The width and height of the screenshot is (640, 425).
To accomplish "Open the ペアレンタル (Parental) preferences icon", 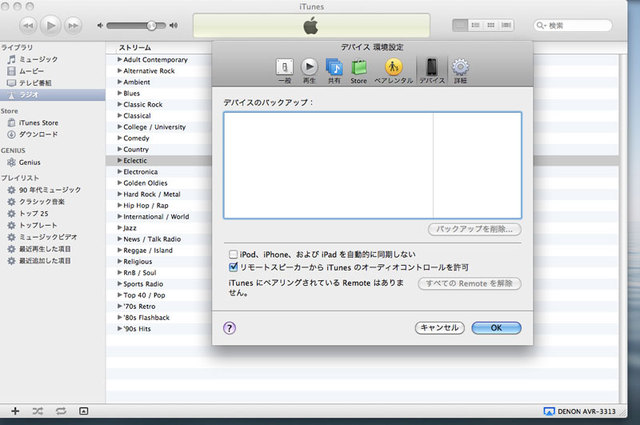I will [x=393, y=69].
